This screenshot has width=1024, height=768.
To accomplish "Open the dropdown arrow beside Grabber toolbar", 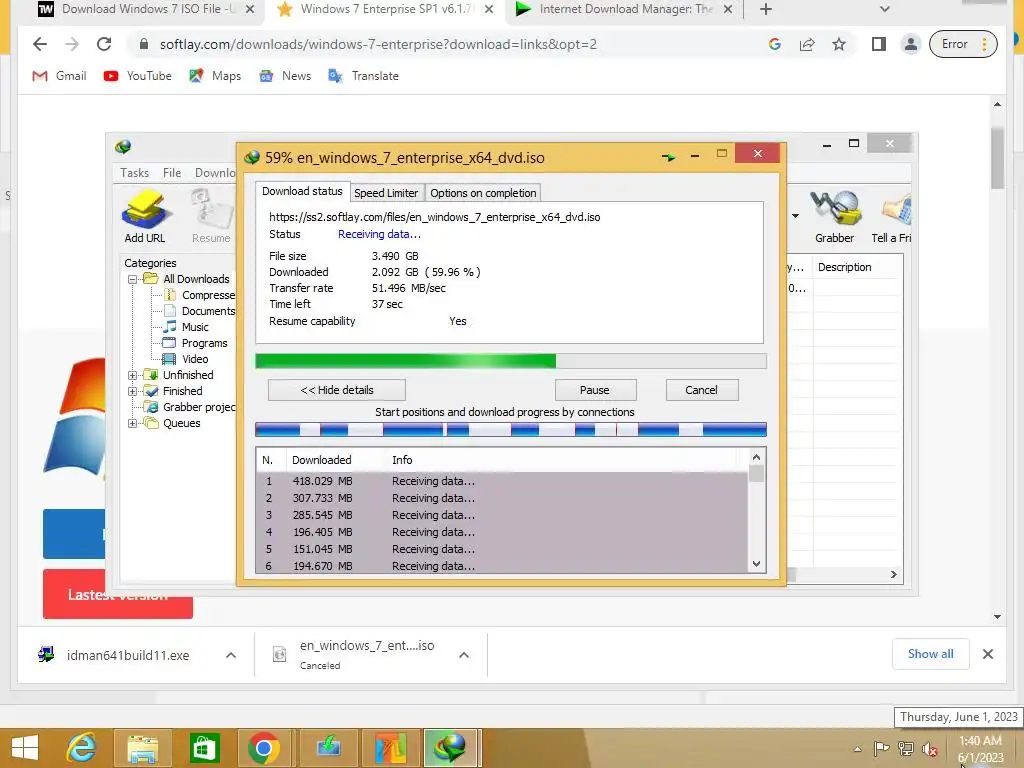I will [x=795, y=216].
